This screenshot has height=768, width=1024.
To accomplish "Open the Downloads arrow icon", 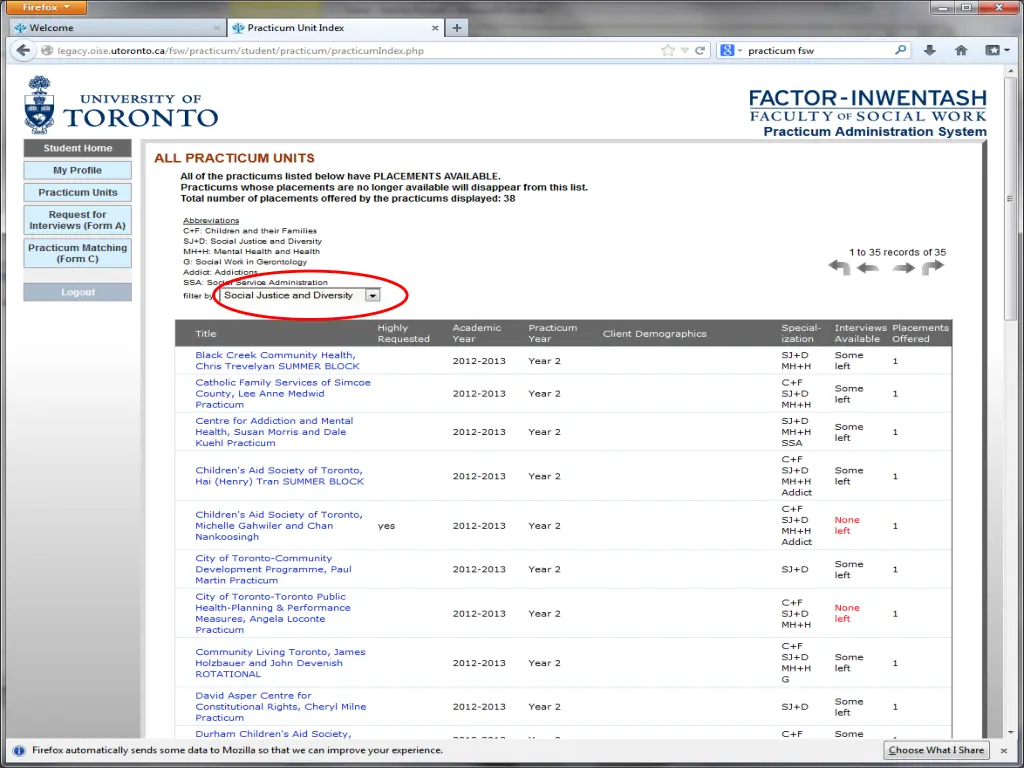I will click(930, 50).
